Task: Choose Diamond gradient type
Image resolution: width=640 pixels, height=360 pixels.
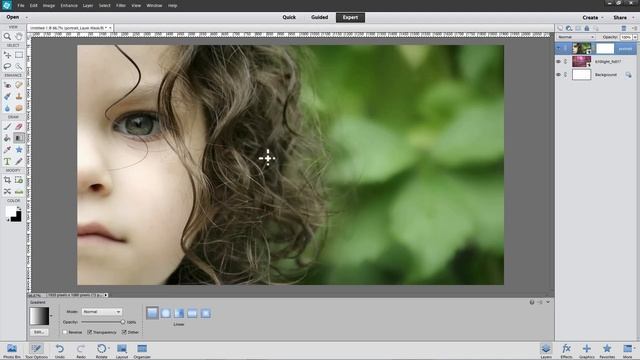Action: [206, 313]
